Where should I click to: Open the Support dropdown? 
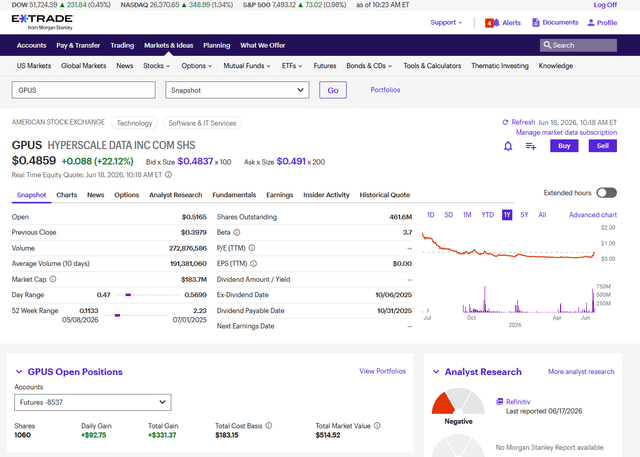coord(446,22)
